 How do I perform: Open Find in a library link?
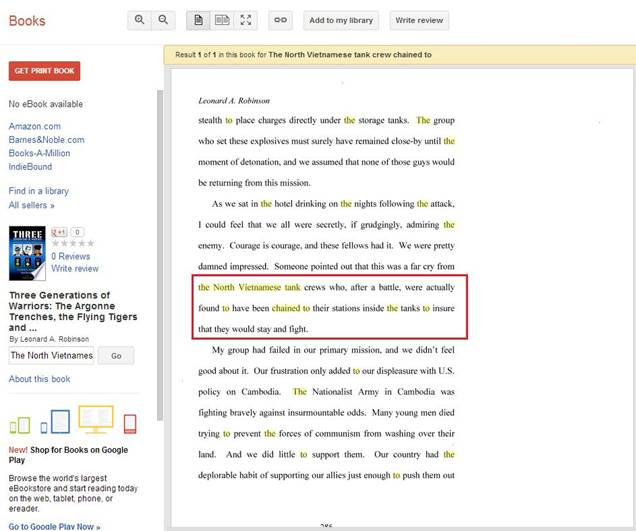[38, 191]
